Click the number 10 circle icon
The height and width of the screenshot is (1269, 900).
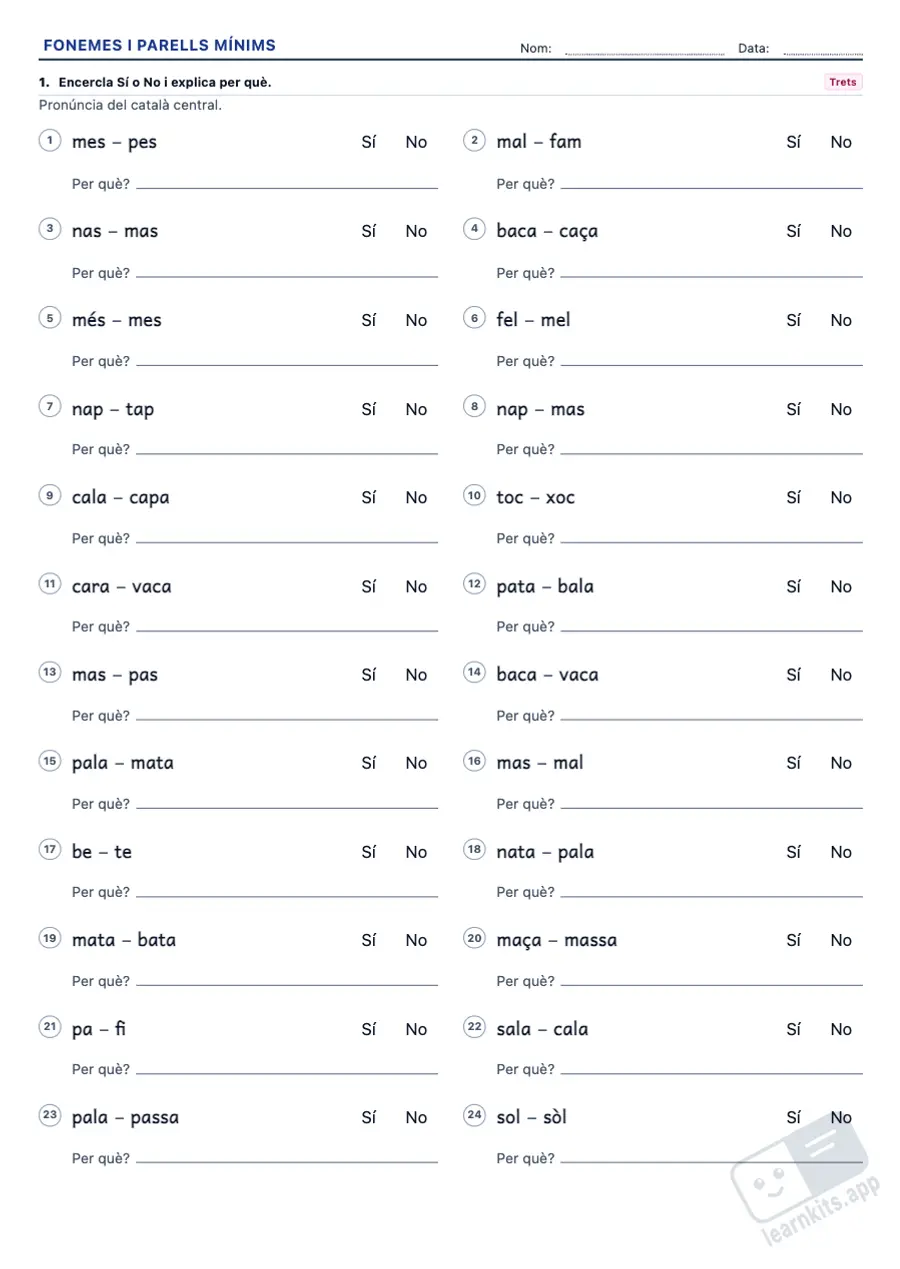[474, 495]
